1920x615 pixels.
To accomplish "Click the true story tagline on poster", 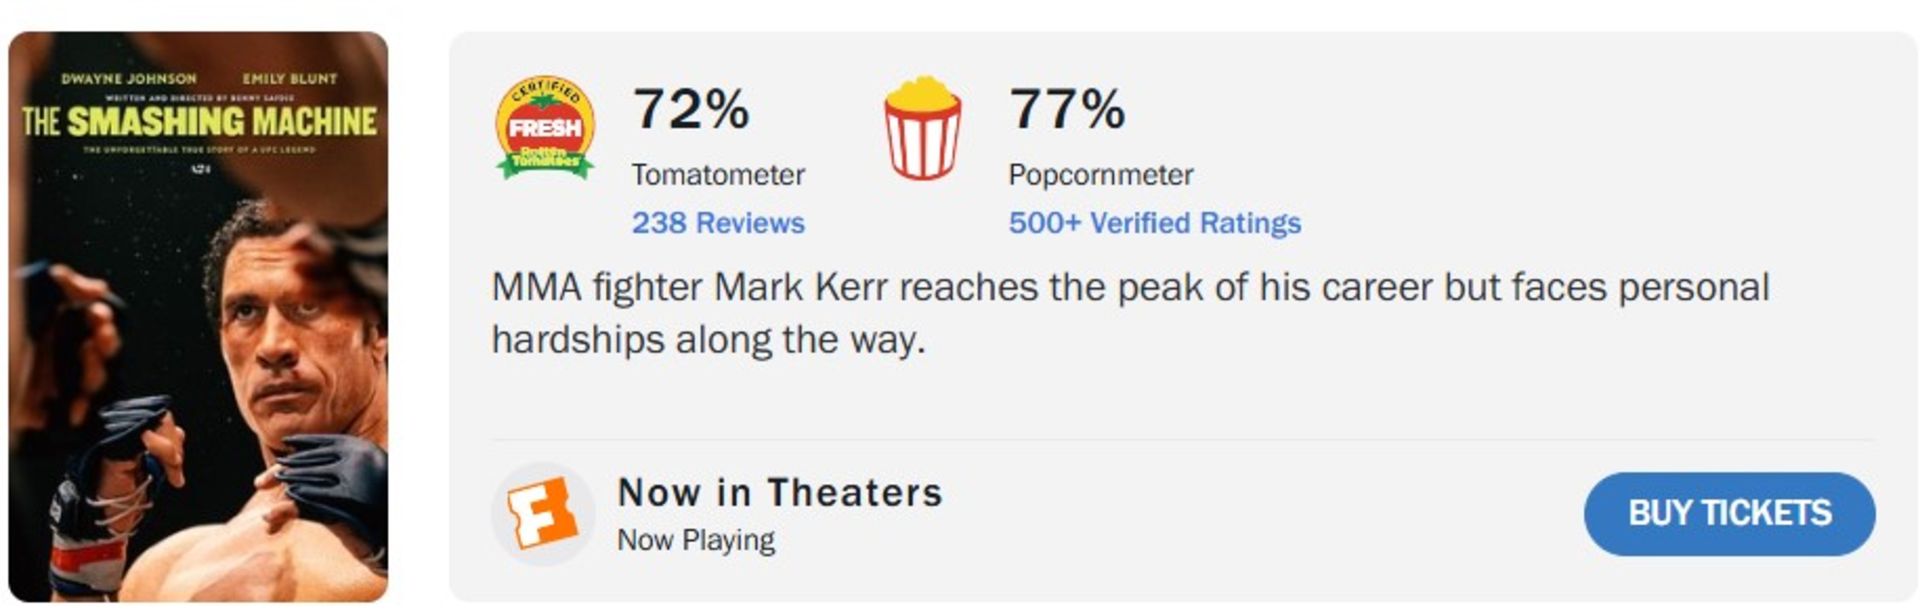I will pos(199,149).
